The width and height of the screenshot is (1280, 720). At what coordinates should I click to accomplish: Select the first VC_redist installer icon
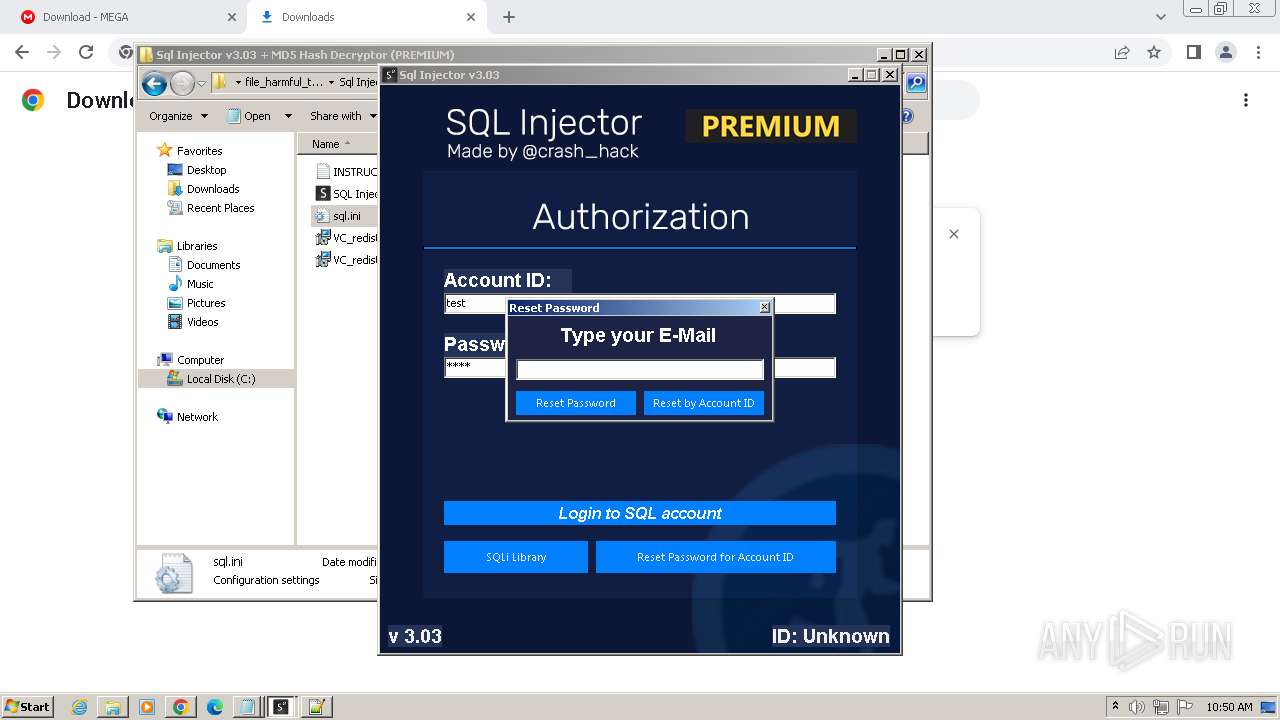point(323,238)
